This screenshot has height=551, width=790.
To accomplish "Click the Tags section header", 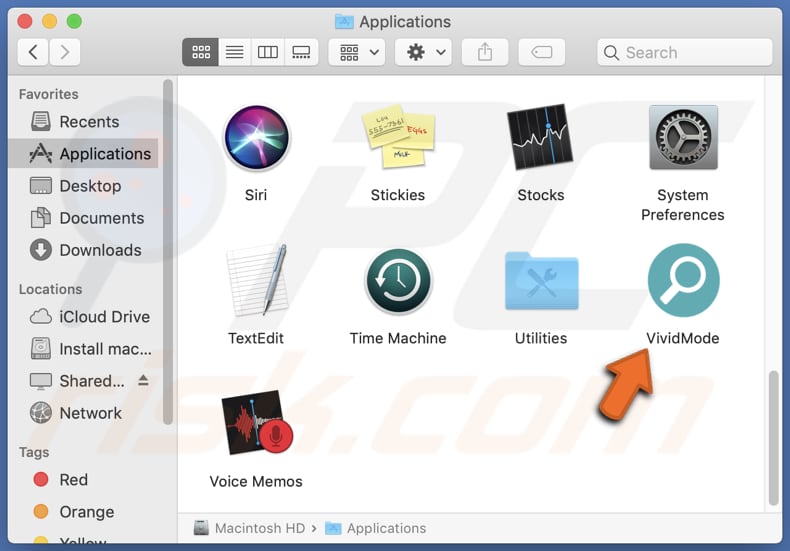I will click(34, 452).
